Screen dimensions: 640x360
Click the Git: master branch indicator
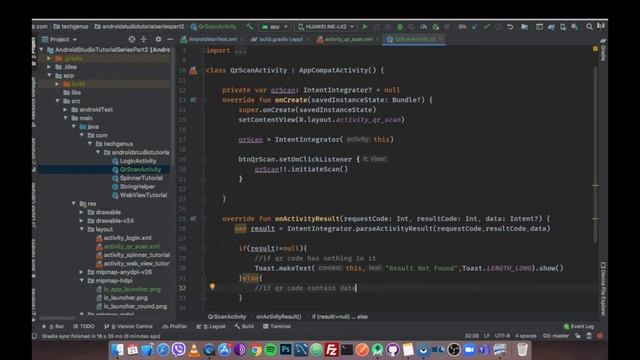[556, 336]
